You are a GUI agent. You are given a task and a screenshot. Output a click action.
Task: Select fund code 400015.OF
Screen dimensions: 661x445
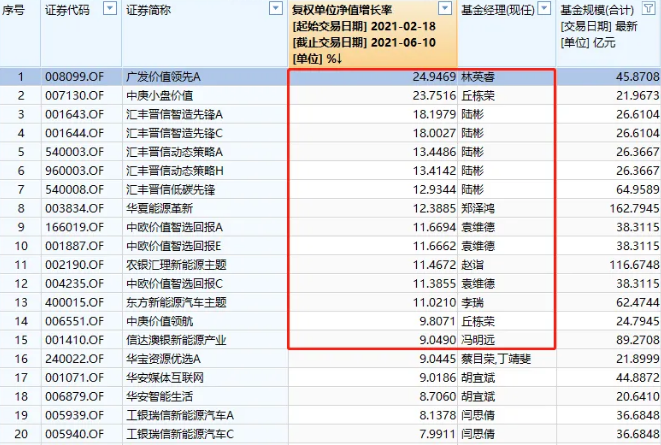[74, 303]
